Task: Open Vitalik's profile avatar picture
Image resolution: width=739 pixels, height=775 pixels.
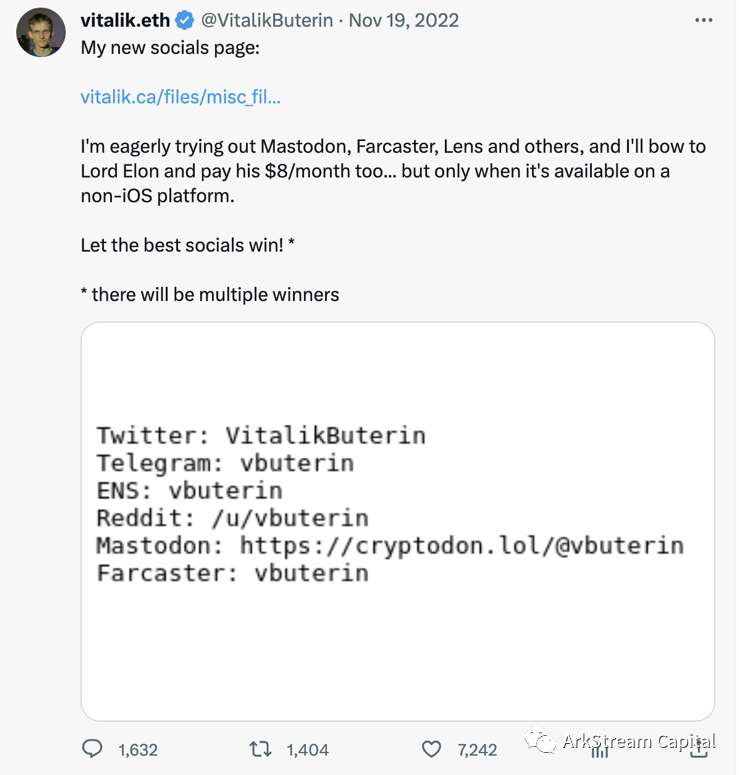Action: (x=40, y=34)
